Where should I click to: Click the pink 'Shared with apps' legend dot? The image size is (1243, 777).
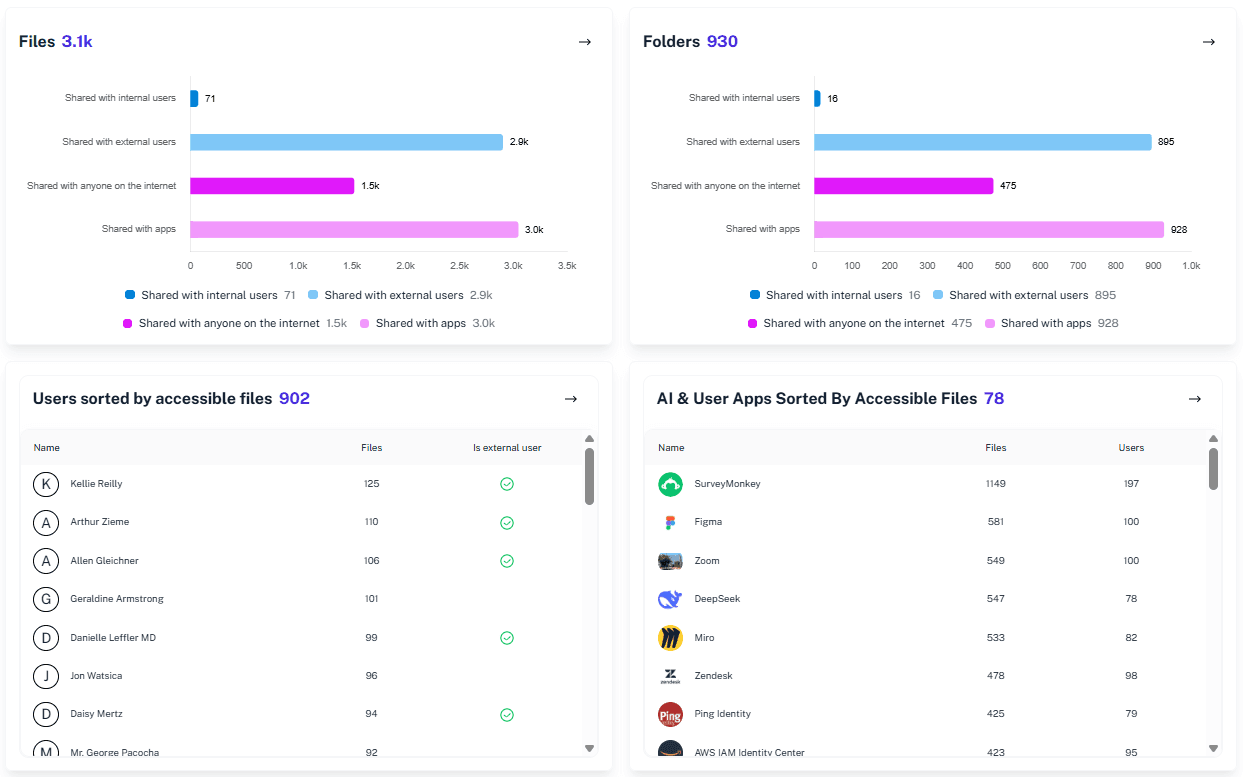(x=364, y=323)
